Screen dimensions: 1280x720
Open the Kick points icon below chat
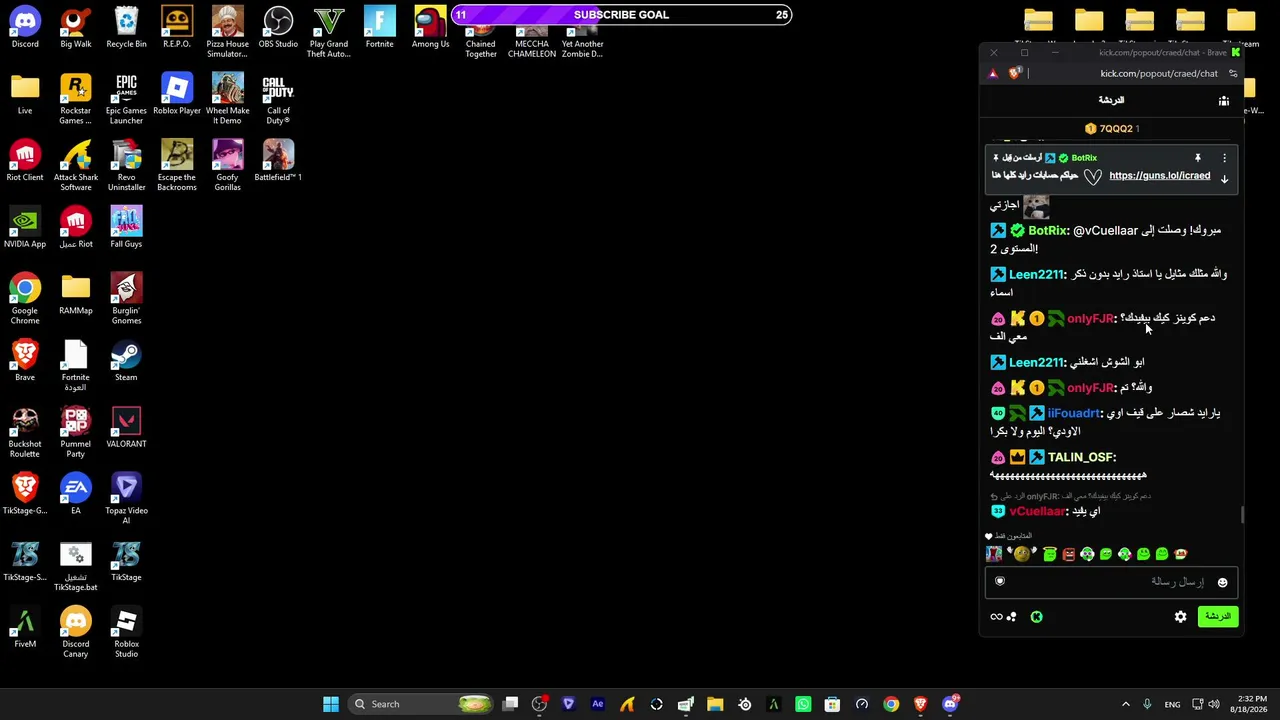coord(1037,617)
